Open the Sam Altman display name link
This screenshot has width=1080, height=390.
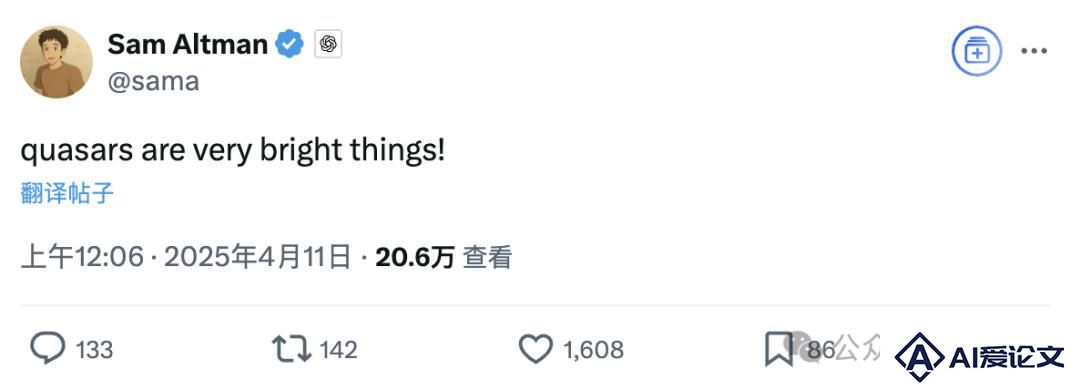(187, 45)
